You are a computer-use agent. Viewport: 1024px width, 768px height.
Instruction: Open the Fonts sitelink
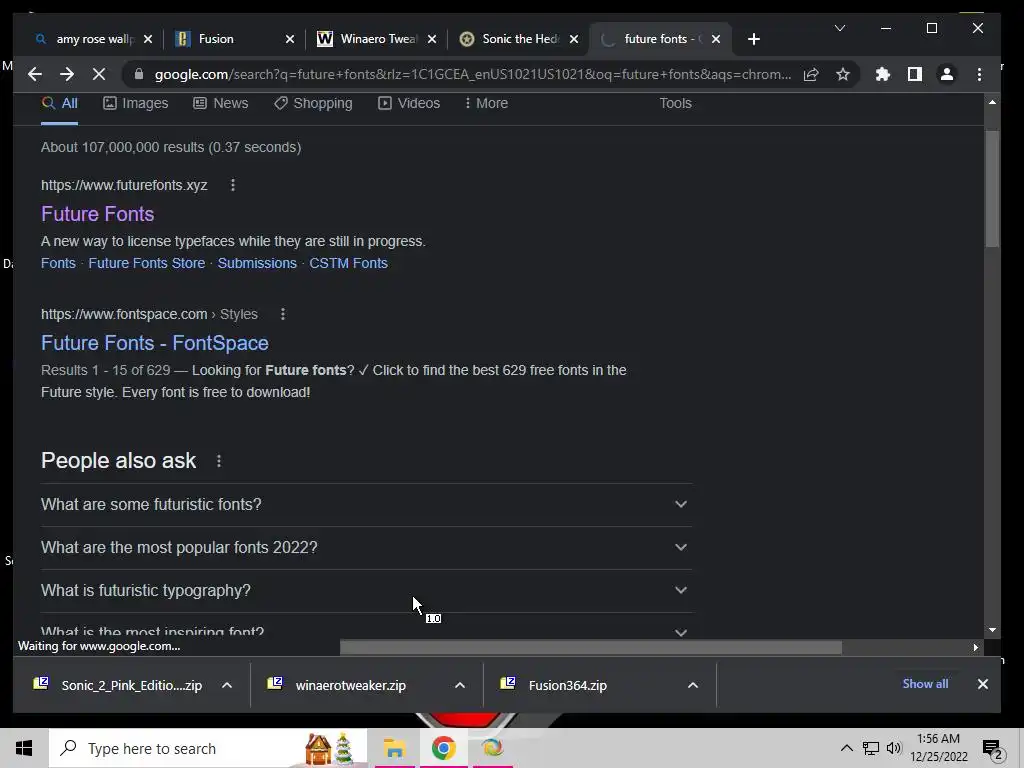click(58, 263)
